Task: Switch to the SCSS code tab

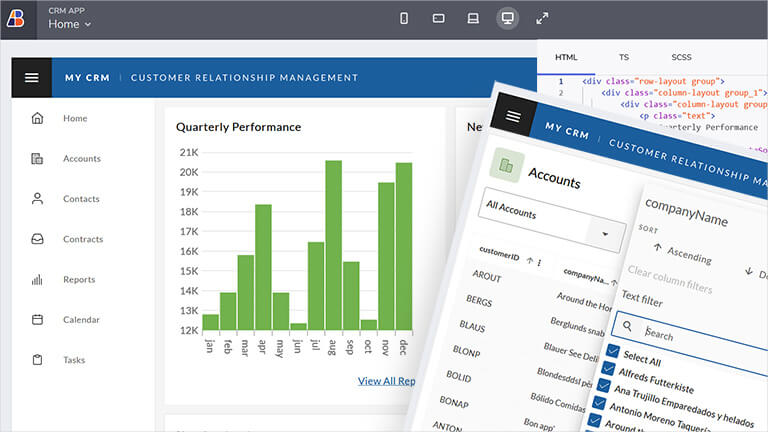Action: click(x=683, y=57)
